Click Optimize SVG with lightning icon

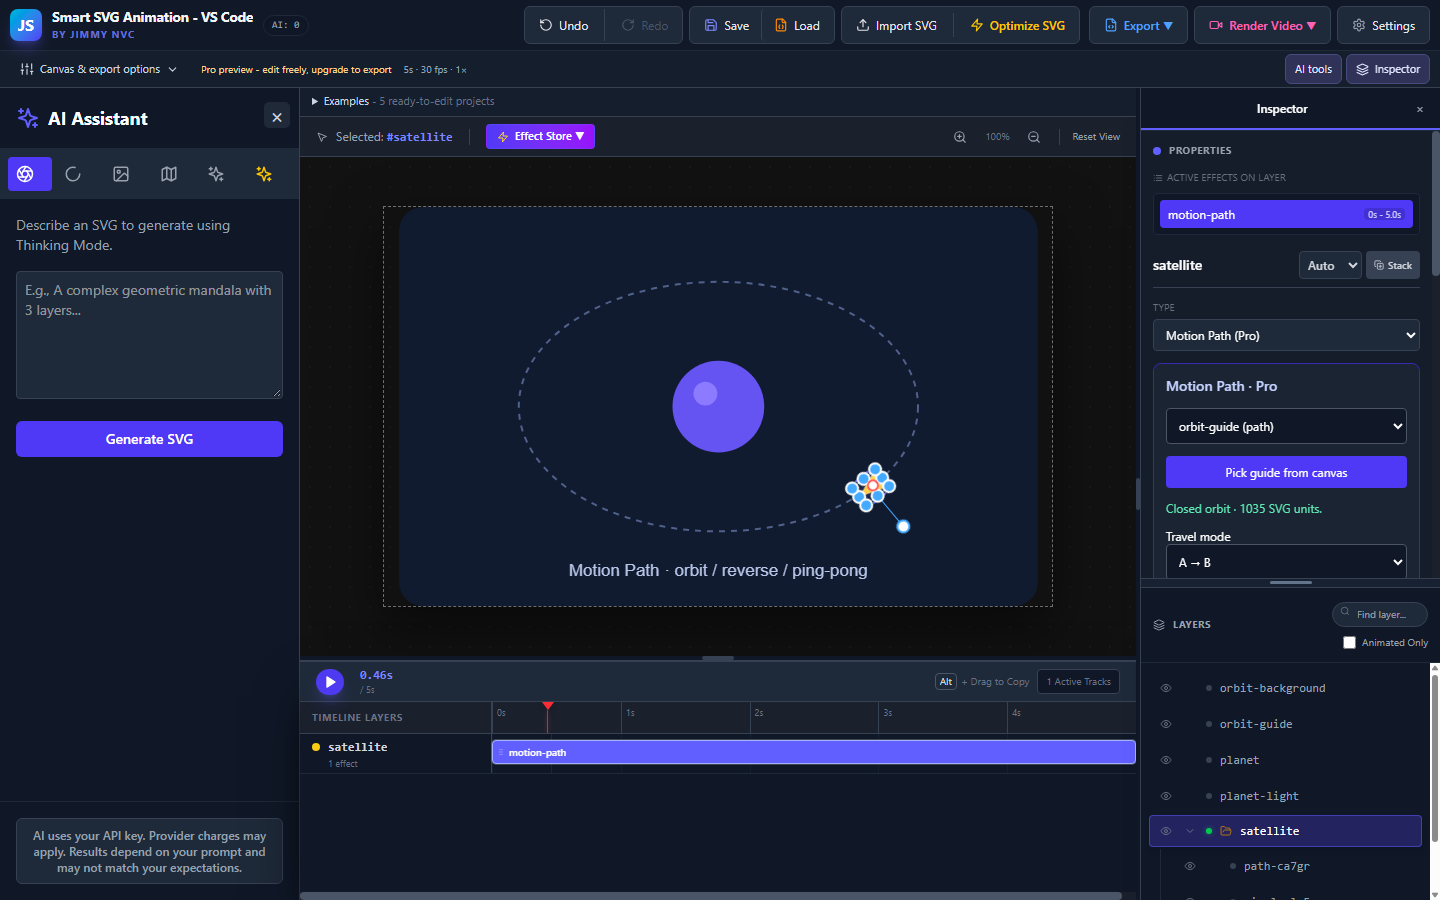pyautogui.click(x=1017, y=25)
